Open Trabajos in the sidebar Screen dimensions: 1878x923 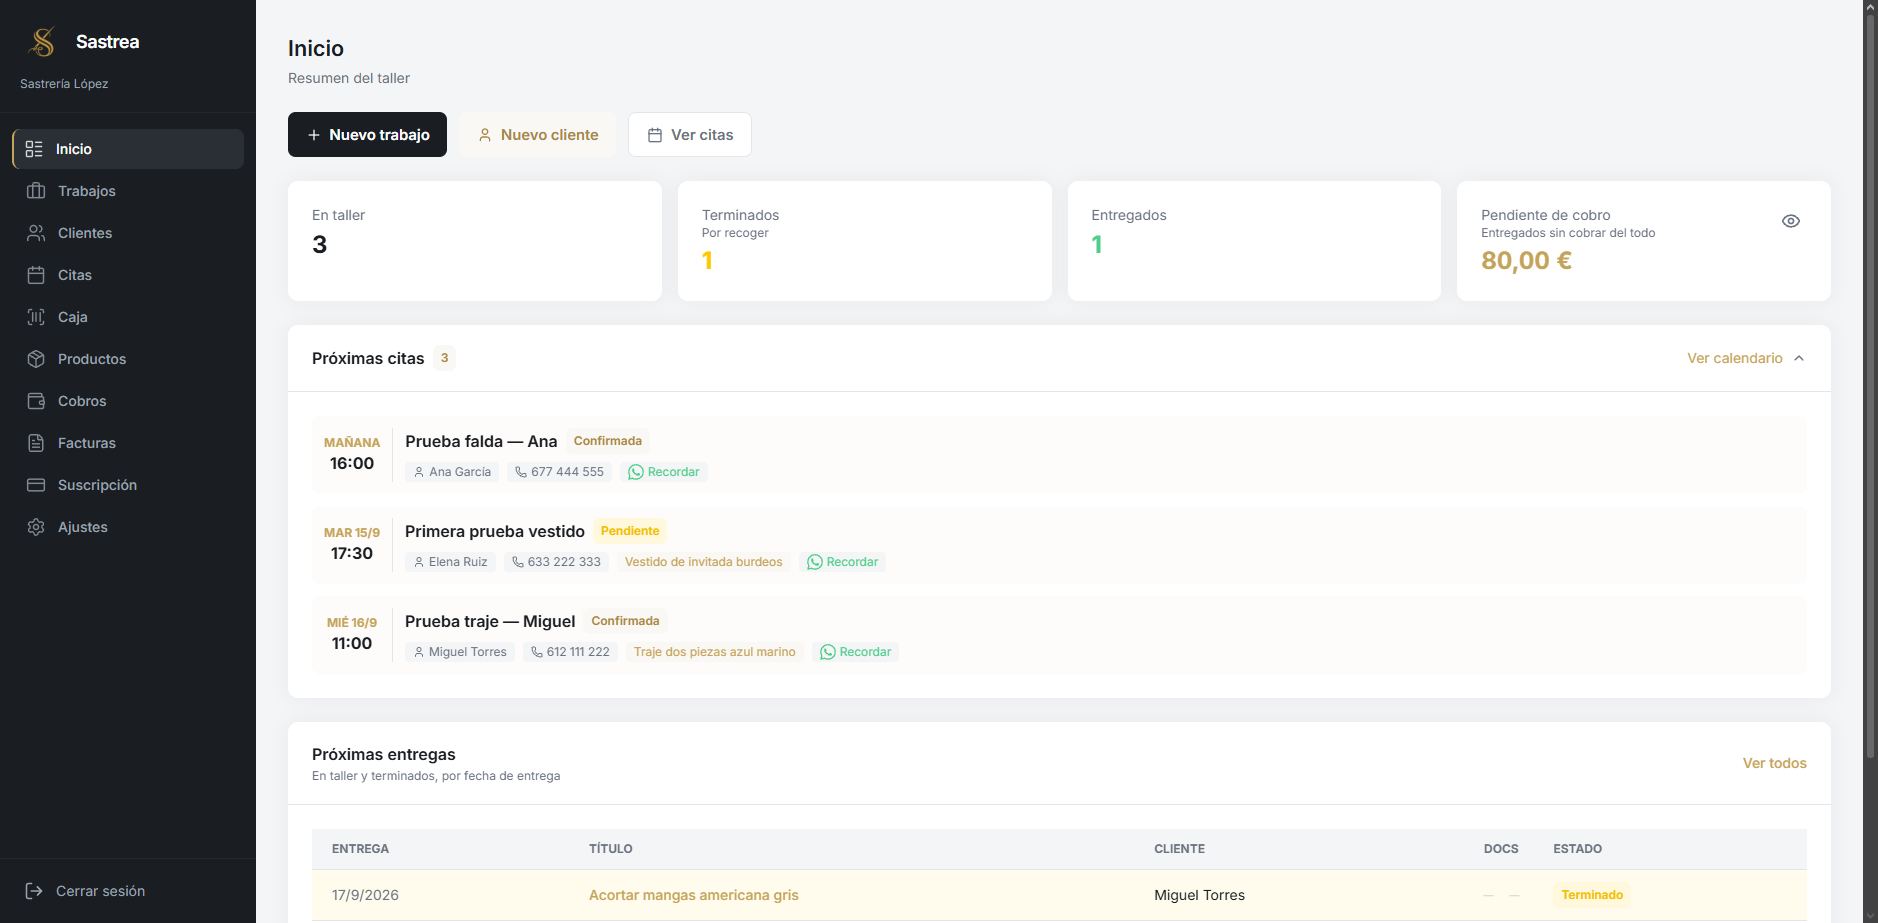[128, 191]
